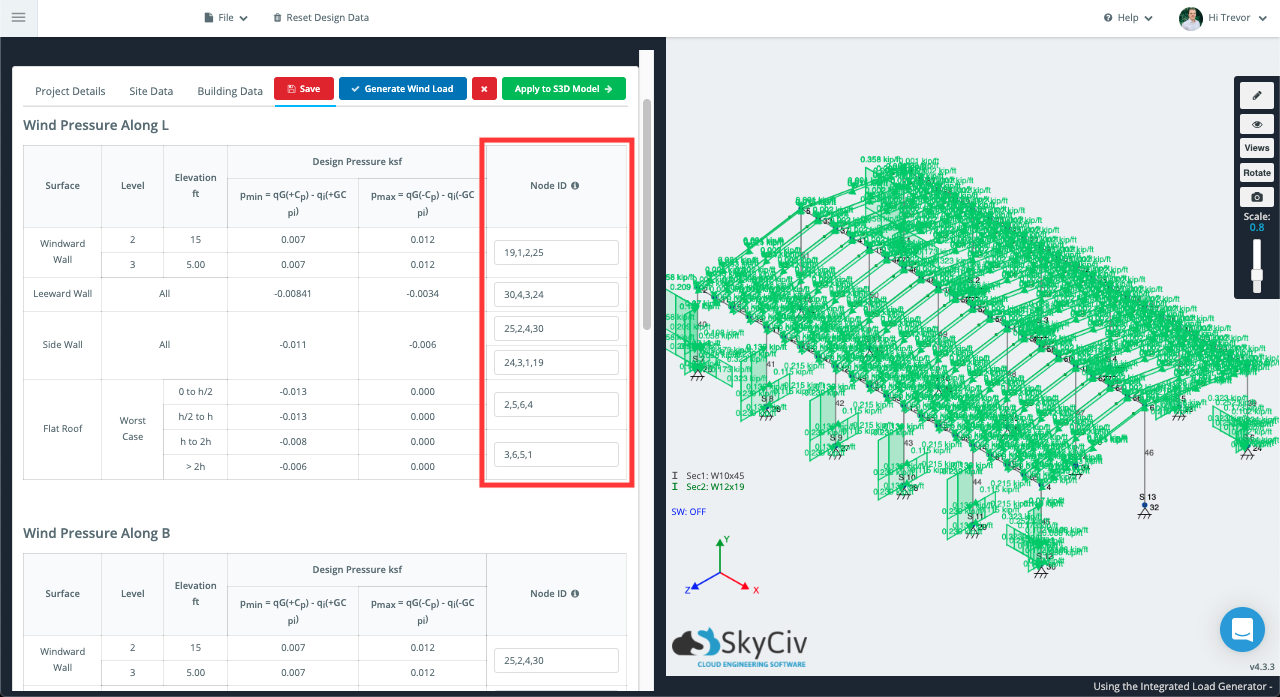1280x697 pixels.
Task: Open the Project Details tab
Action: coord(70,90)
